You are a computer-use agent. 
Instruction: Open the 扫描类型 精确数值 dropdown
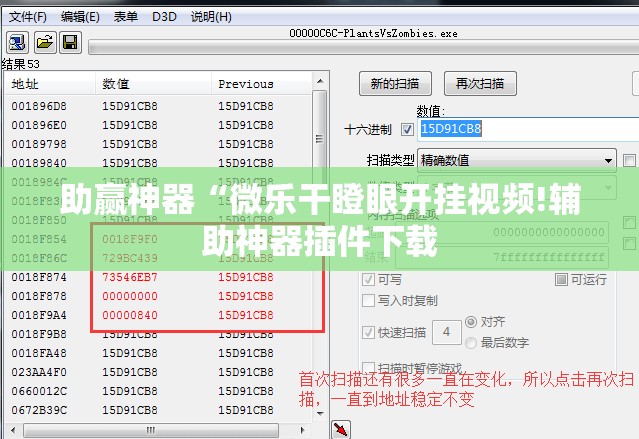517,161
